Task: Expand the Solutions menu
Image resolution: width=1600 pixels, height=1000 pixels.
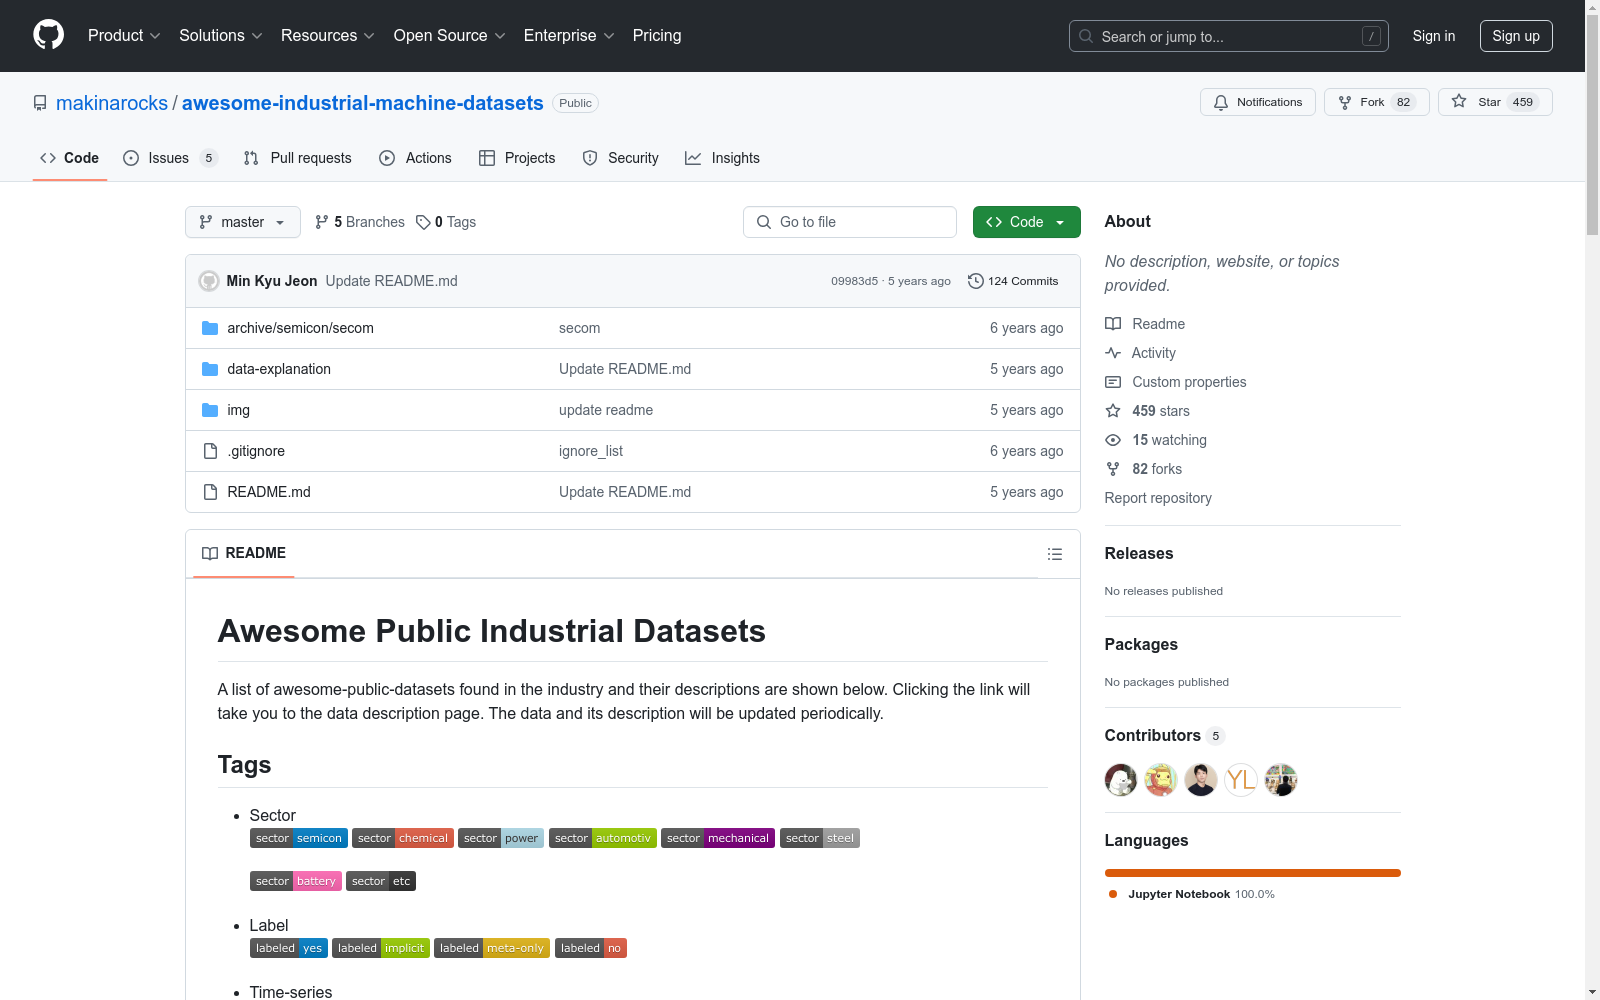Action: 221,36
